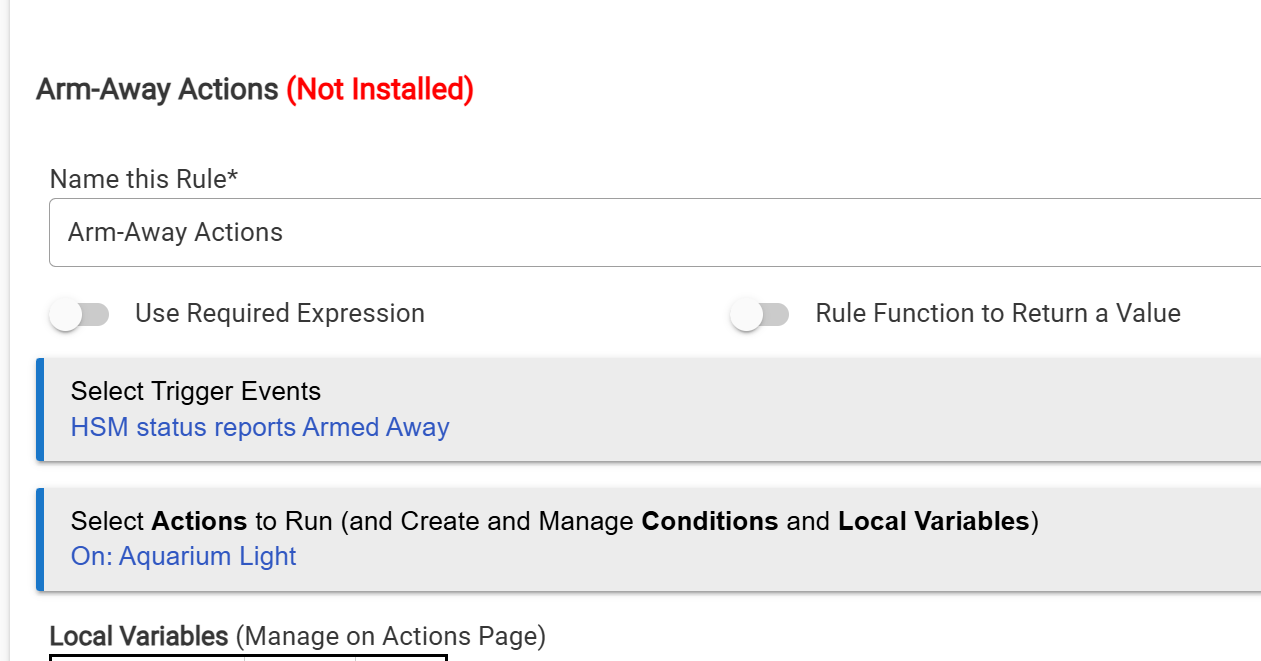Click the bold Conditions word in Actions panel

[709, 521]
